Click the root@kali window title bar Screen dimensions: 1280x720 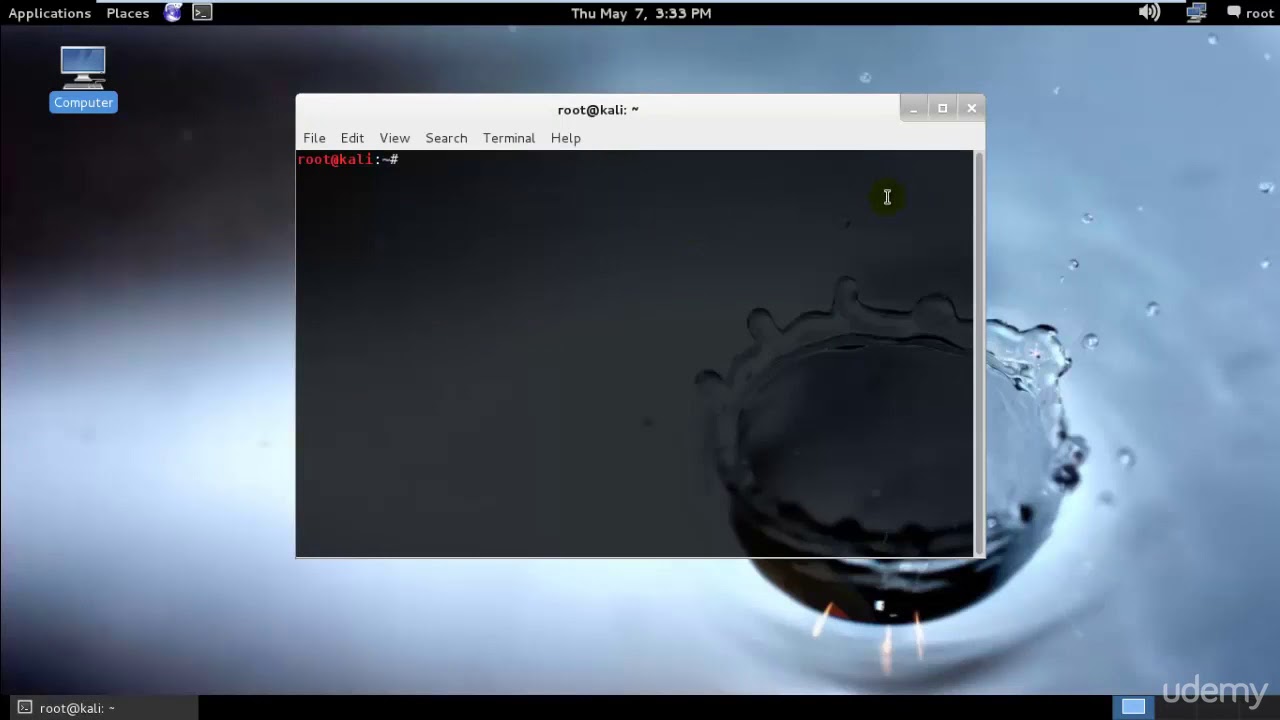598,109
